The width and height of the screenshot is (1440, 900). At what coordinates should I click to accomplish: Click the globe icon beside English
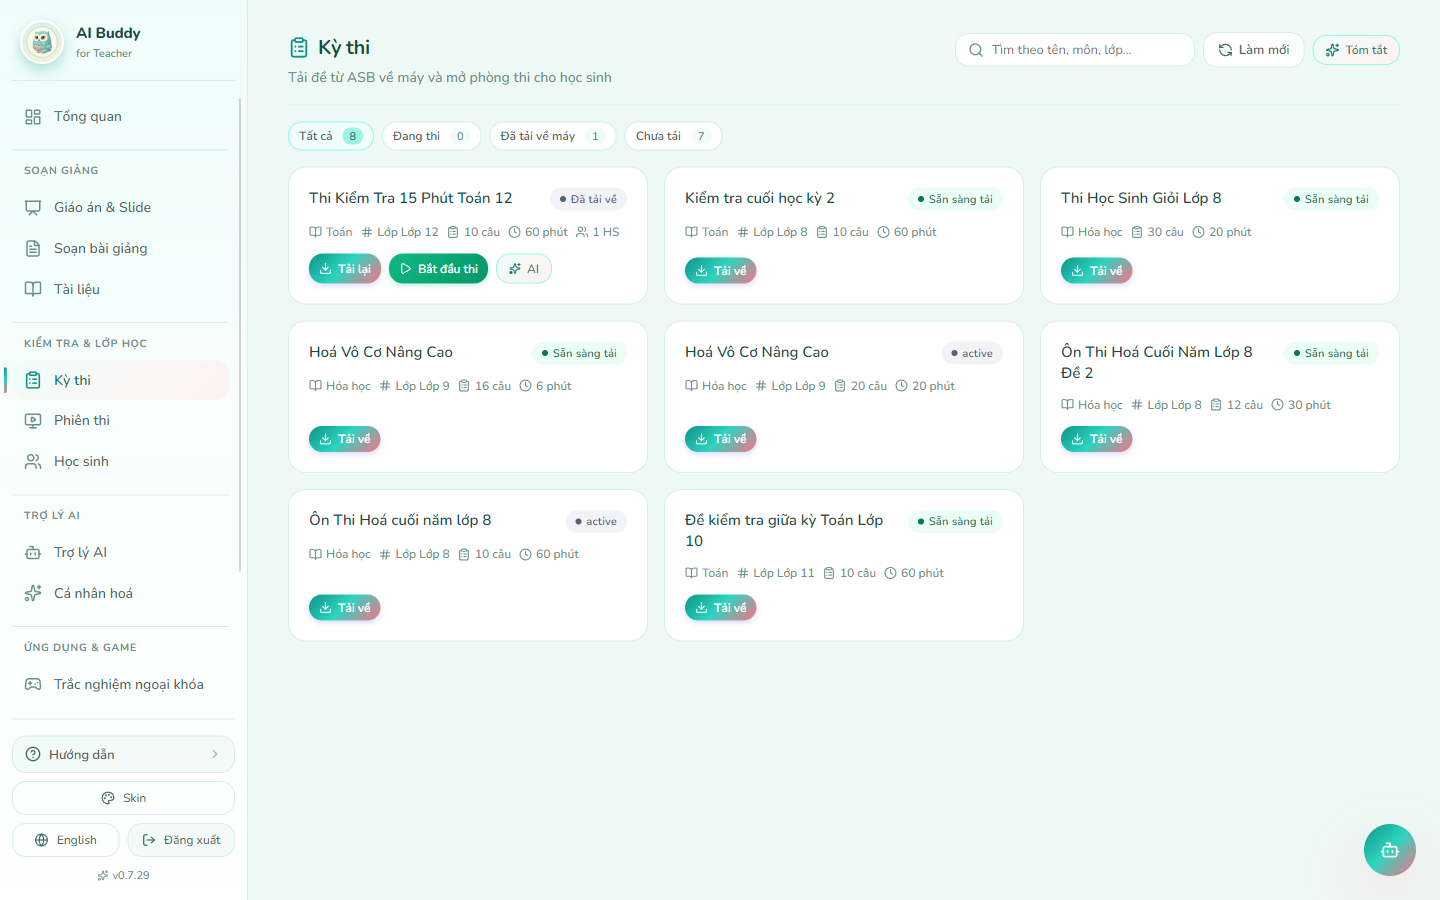pos(41,840)
